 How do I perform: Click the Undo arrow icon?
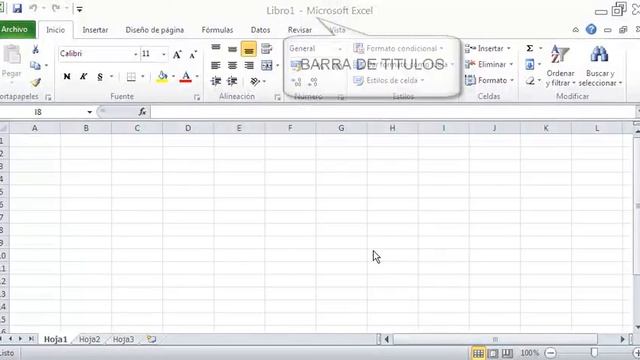(x=33, y=8)
